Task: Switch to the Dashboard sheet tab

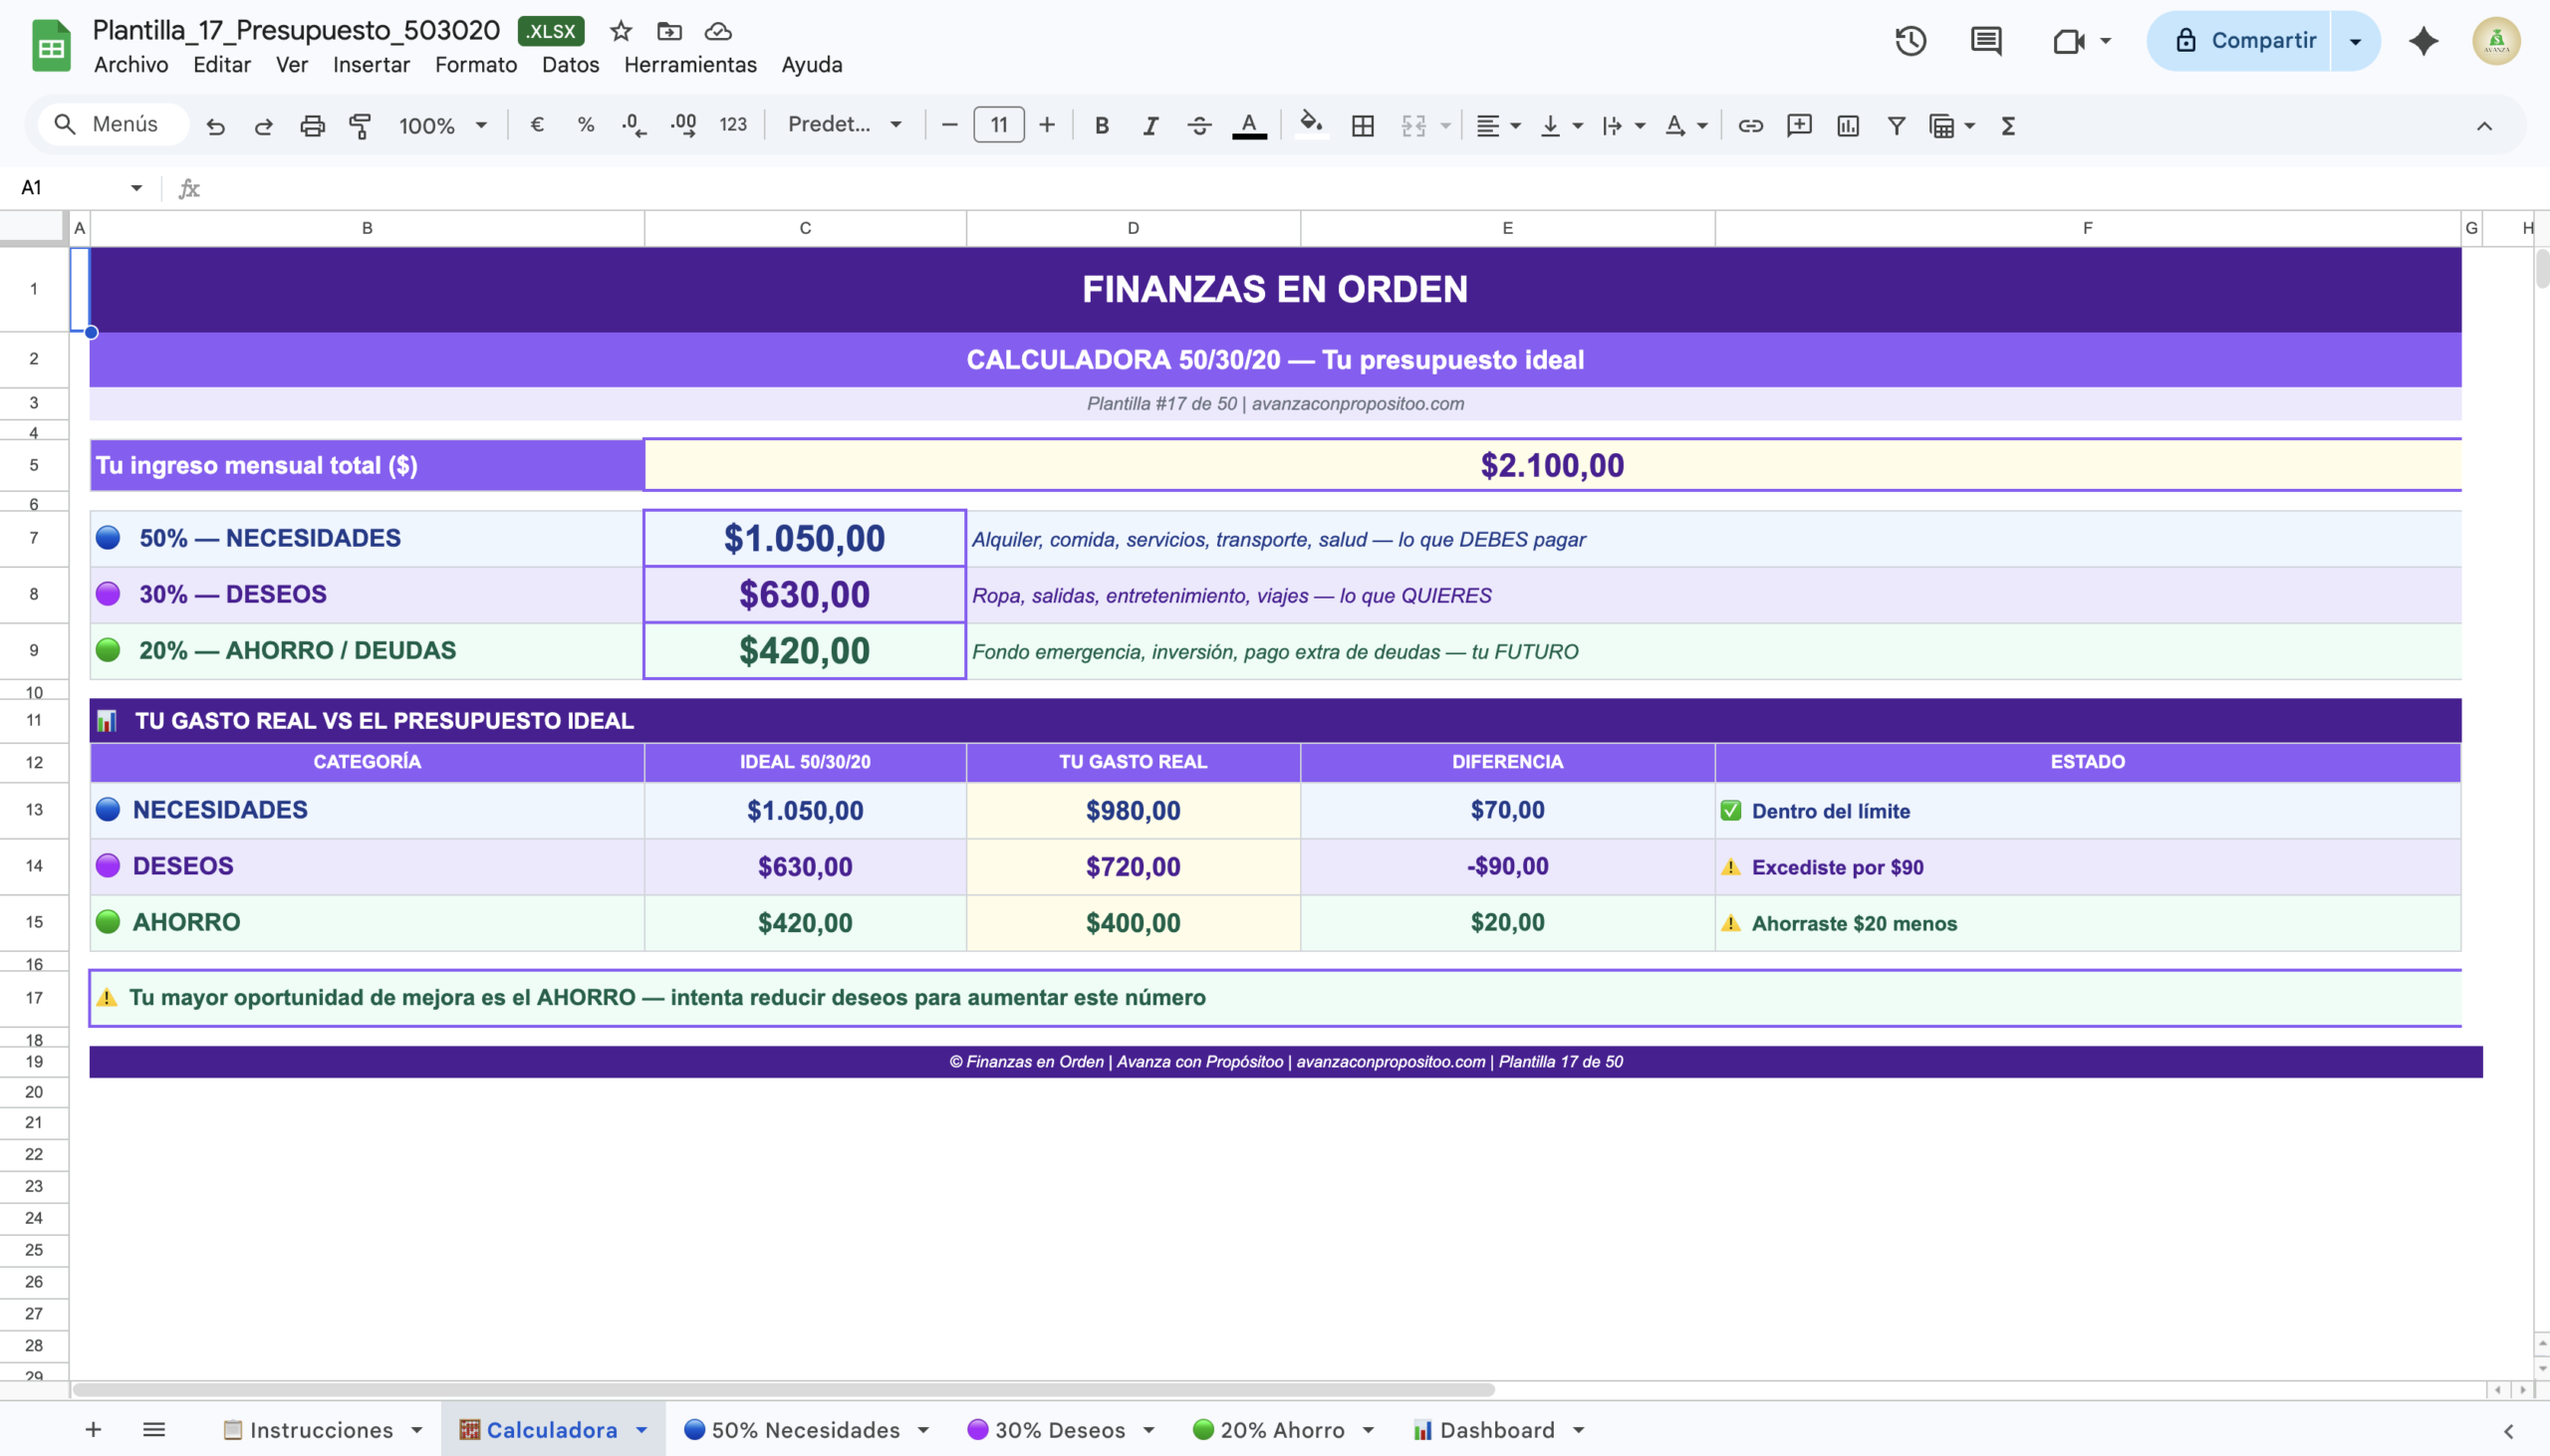Action: [1496, 1430]
